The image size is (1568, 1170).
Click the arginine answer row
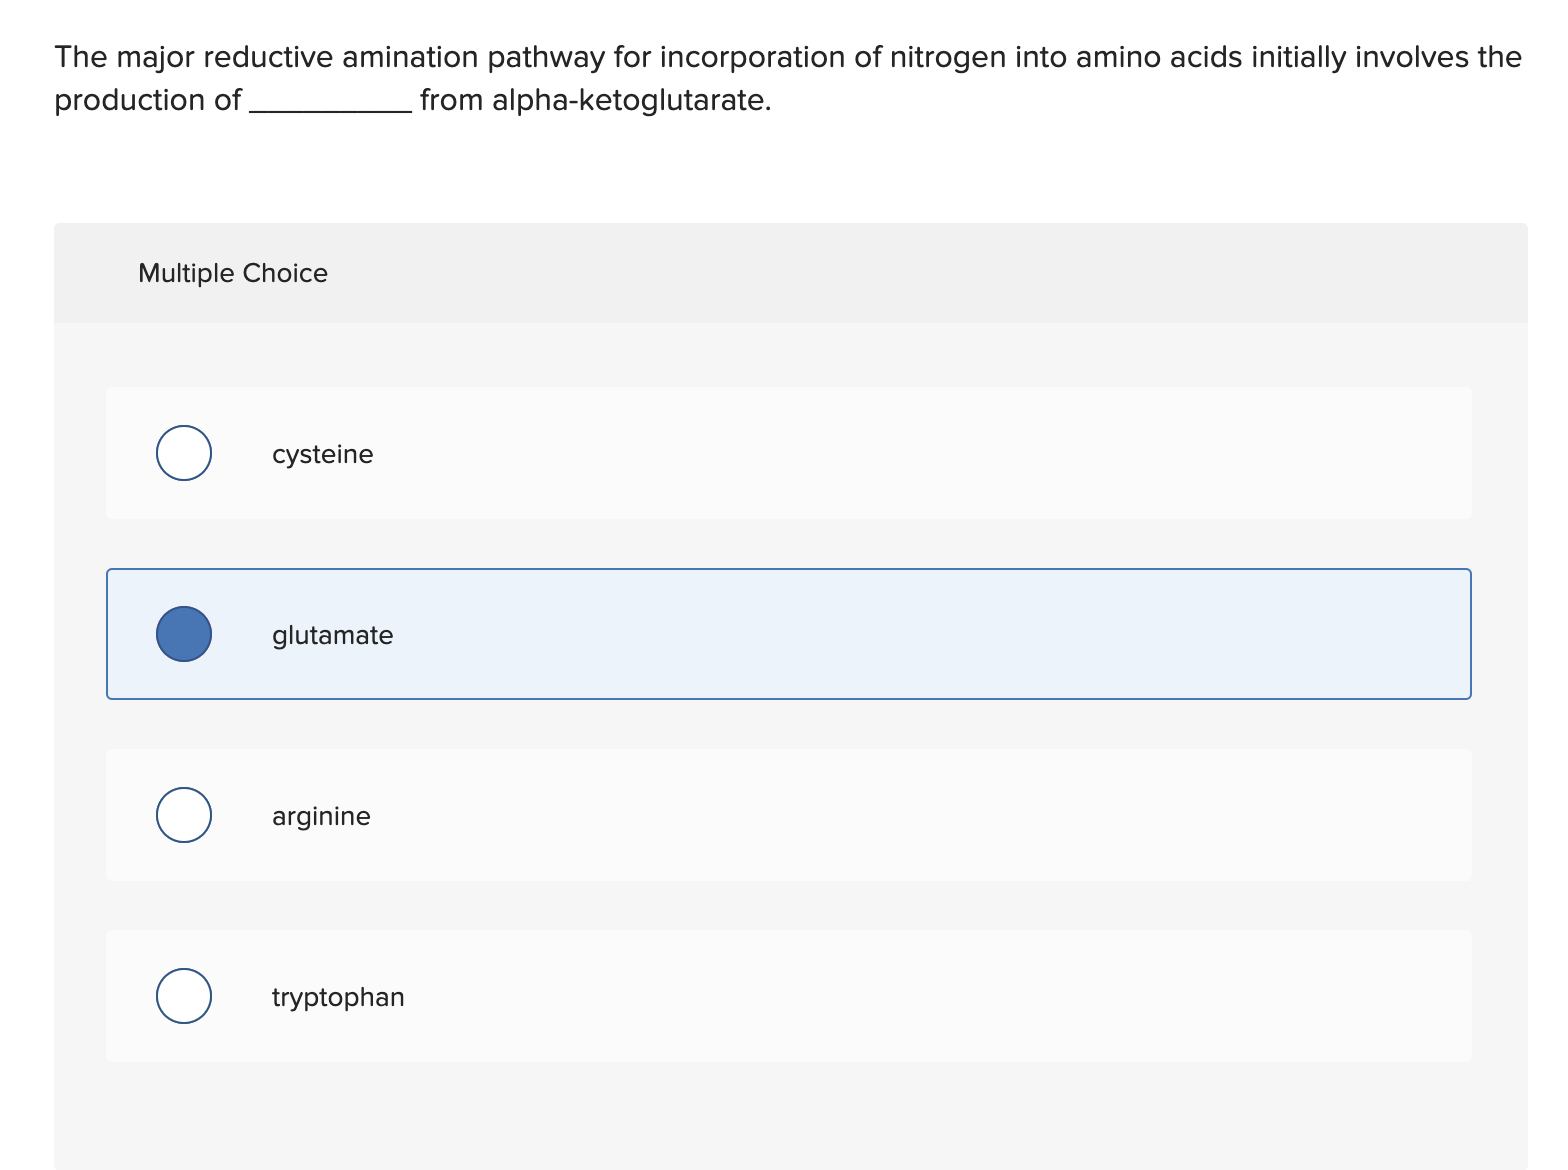700,814
